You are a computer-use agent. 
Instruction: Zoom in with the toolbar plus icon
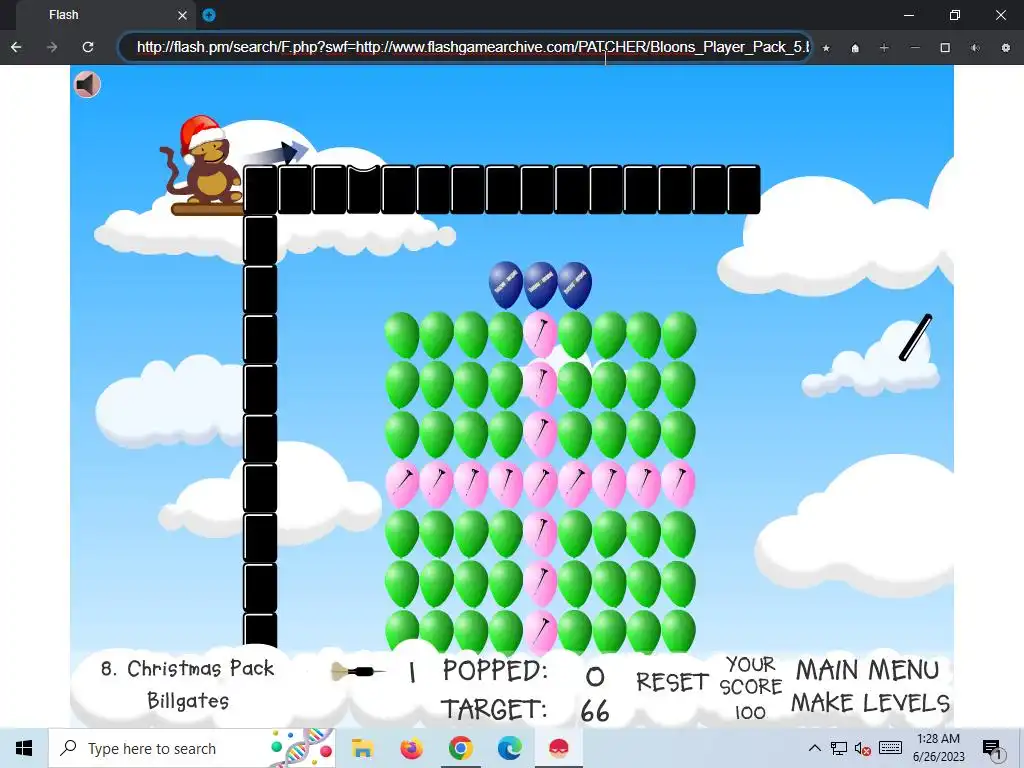tap(884, 48)
